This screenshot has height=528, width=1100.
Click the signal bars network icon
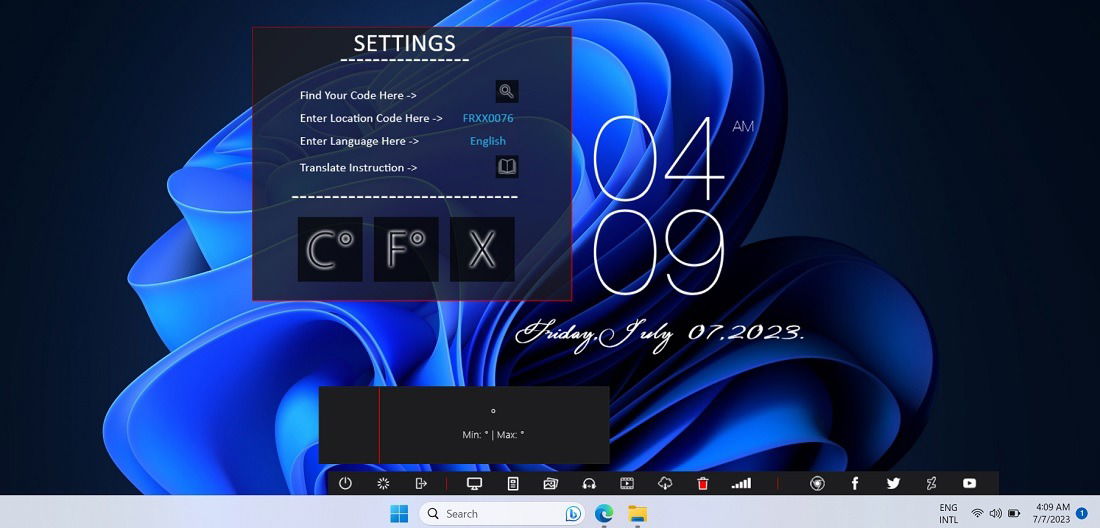(x=741, y=483)
